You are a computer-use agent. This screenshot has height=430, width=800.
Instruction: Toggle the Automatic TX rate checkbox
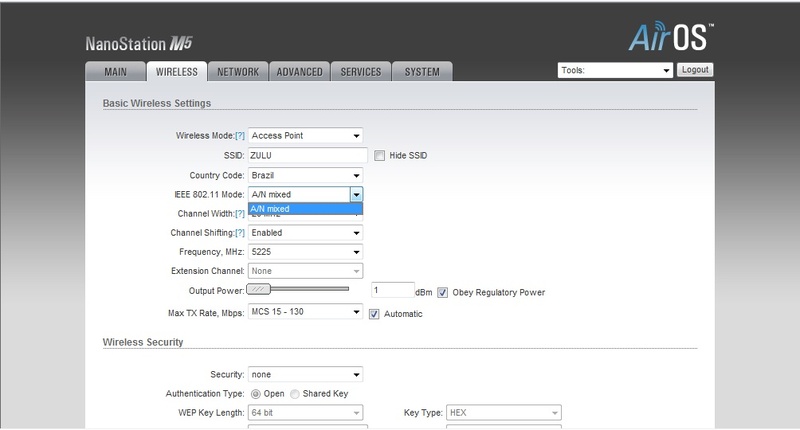374,314
